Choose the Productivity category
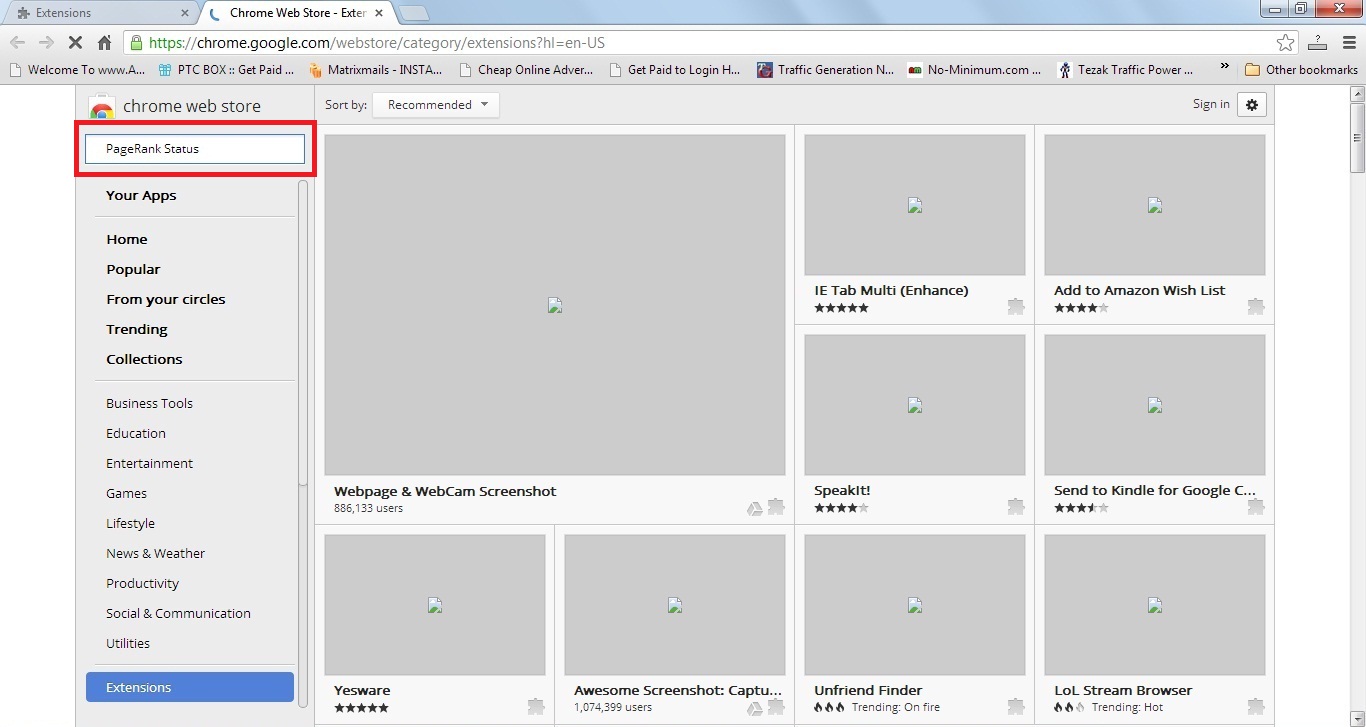The height and width of the screenshot is (727, 1366). 142,583
